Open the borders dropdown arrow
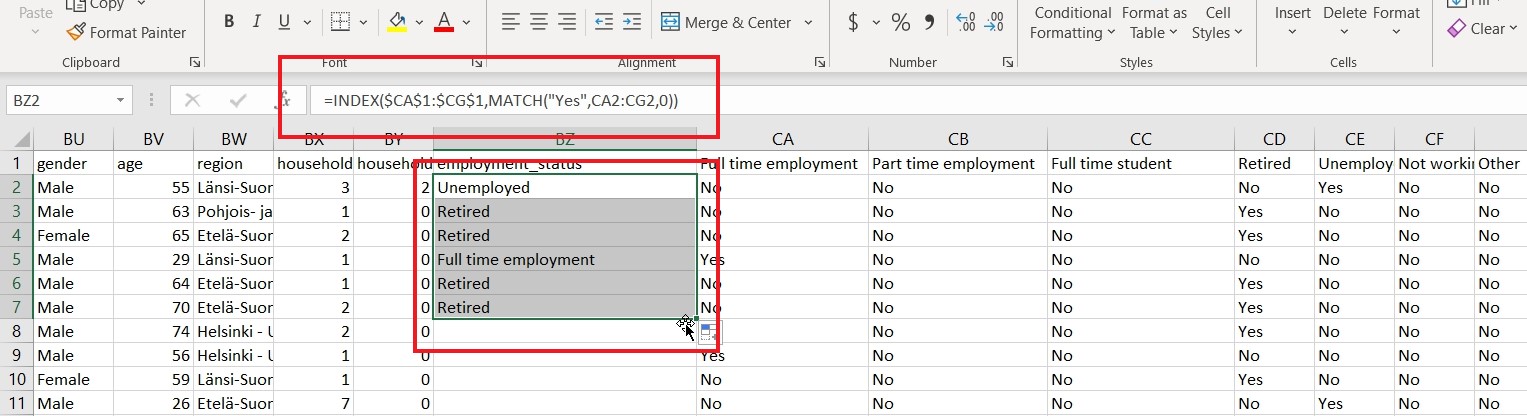 tap(361, 22)
